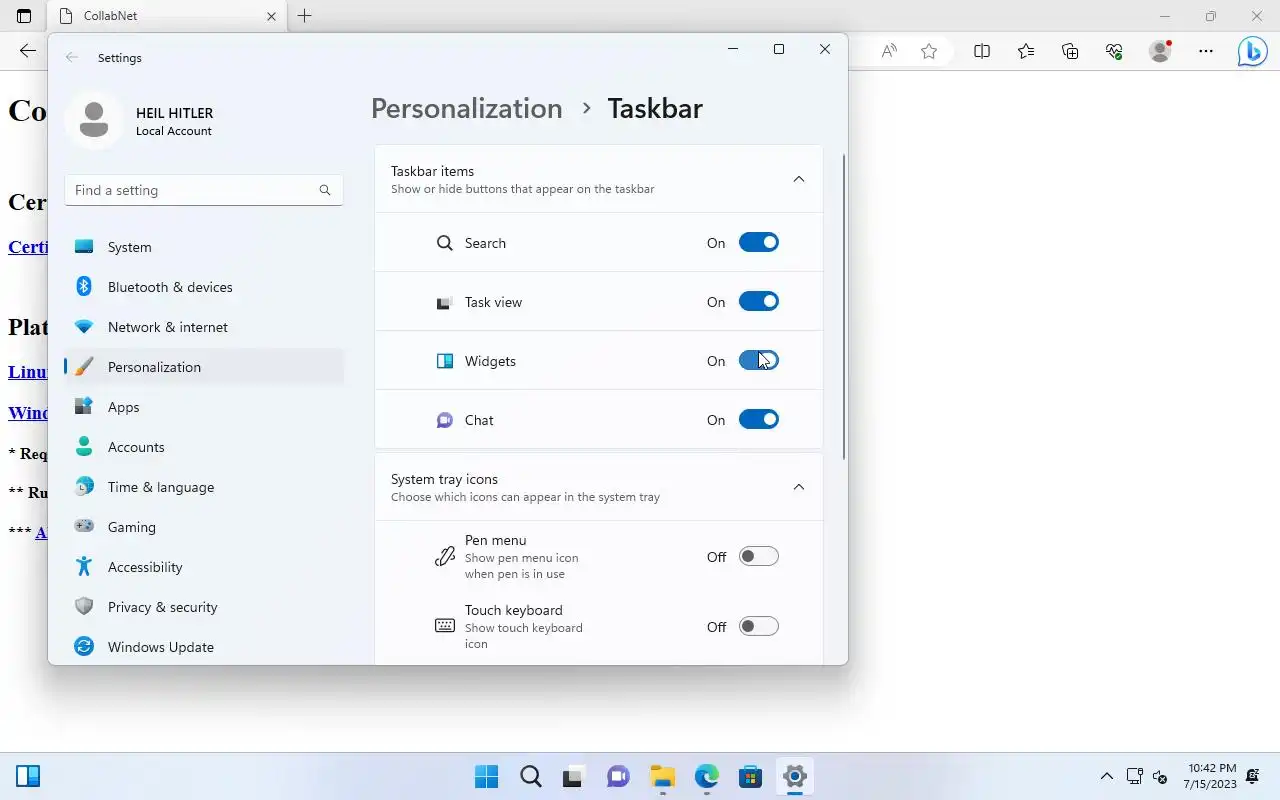The height and width of the screenshot is (800, 1280).
Task: Go to Bluetooth & devices settings
Action: (x=204, y=287)
